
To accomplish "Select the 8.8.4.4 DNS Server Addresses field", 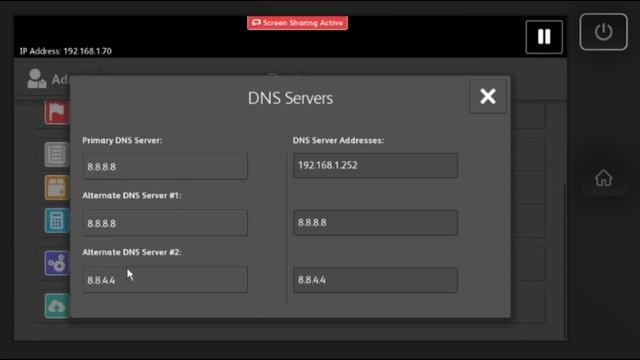I will 375,280.
